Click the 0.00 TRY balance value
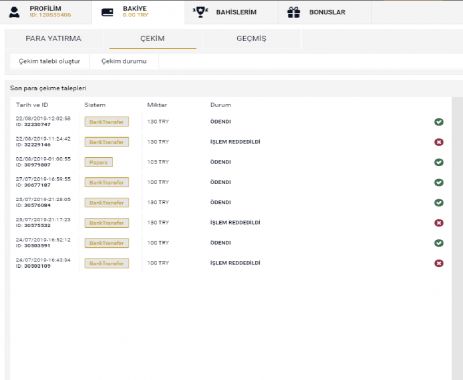 [x=136, y=15]
